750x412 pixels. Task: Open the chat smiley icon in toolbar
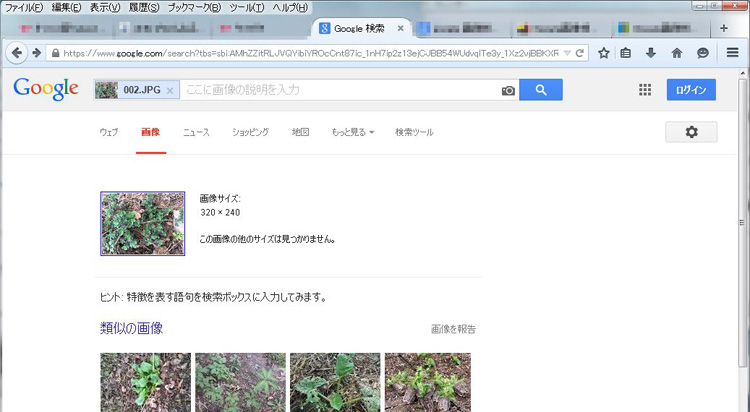(x=703, y=53)
